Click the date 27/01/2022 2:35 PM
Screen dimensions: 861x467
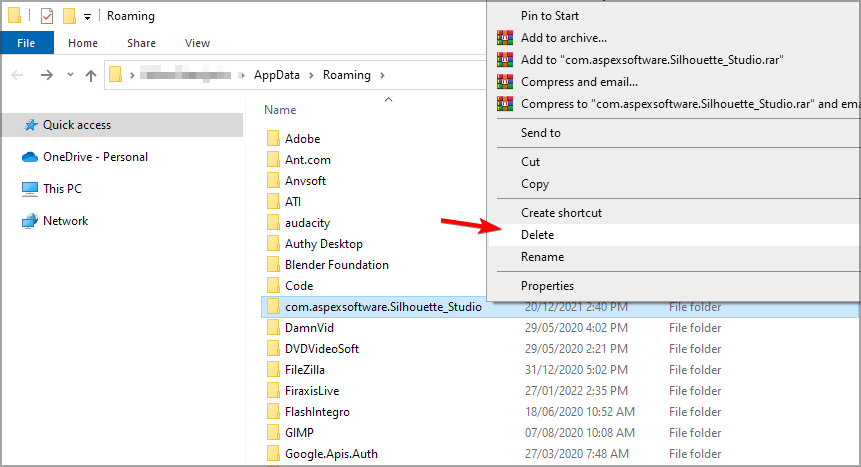(576, 391)
